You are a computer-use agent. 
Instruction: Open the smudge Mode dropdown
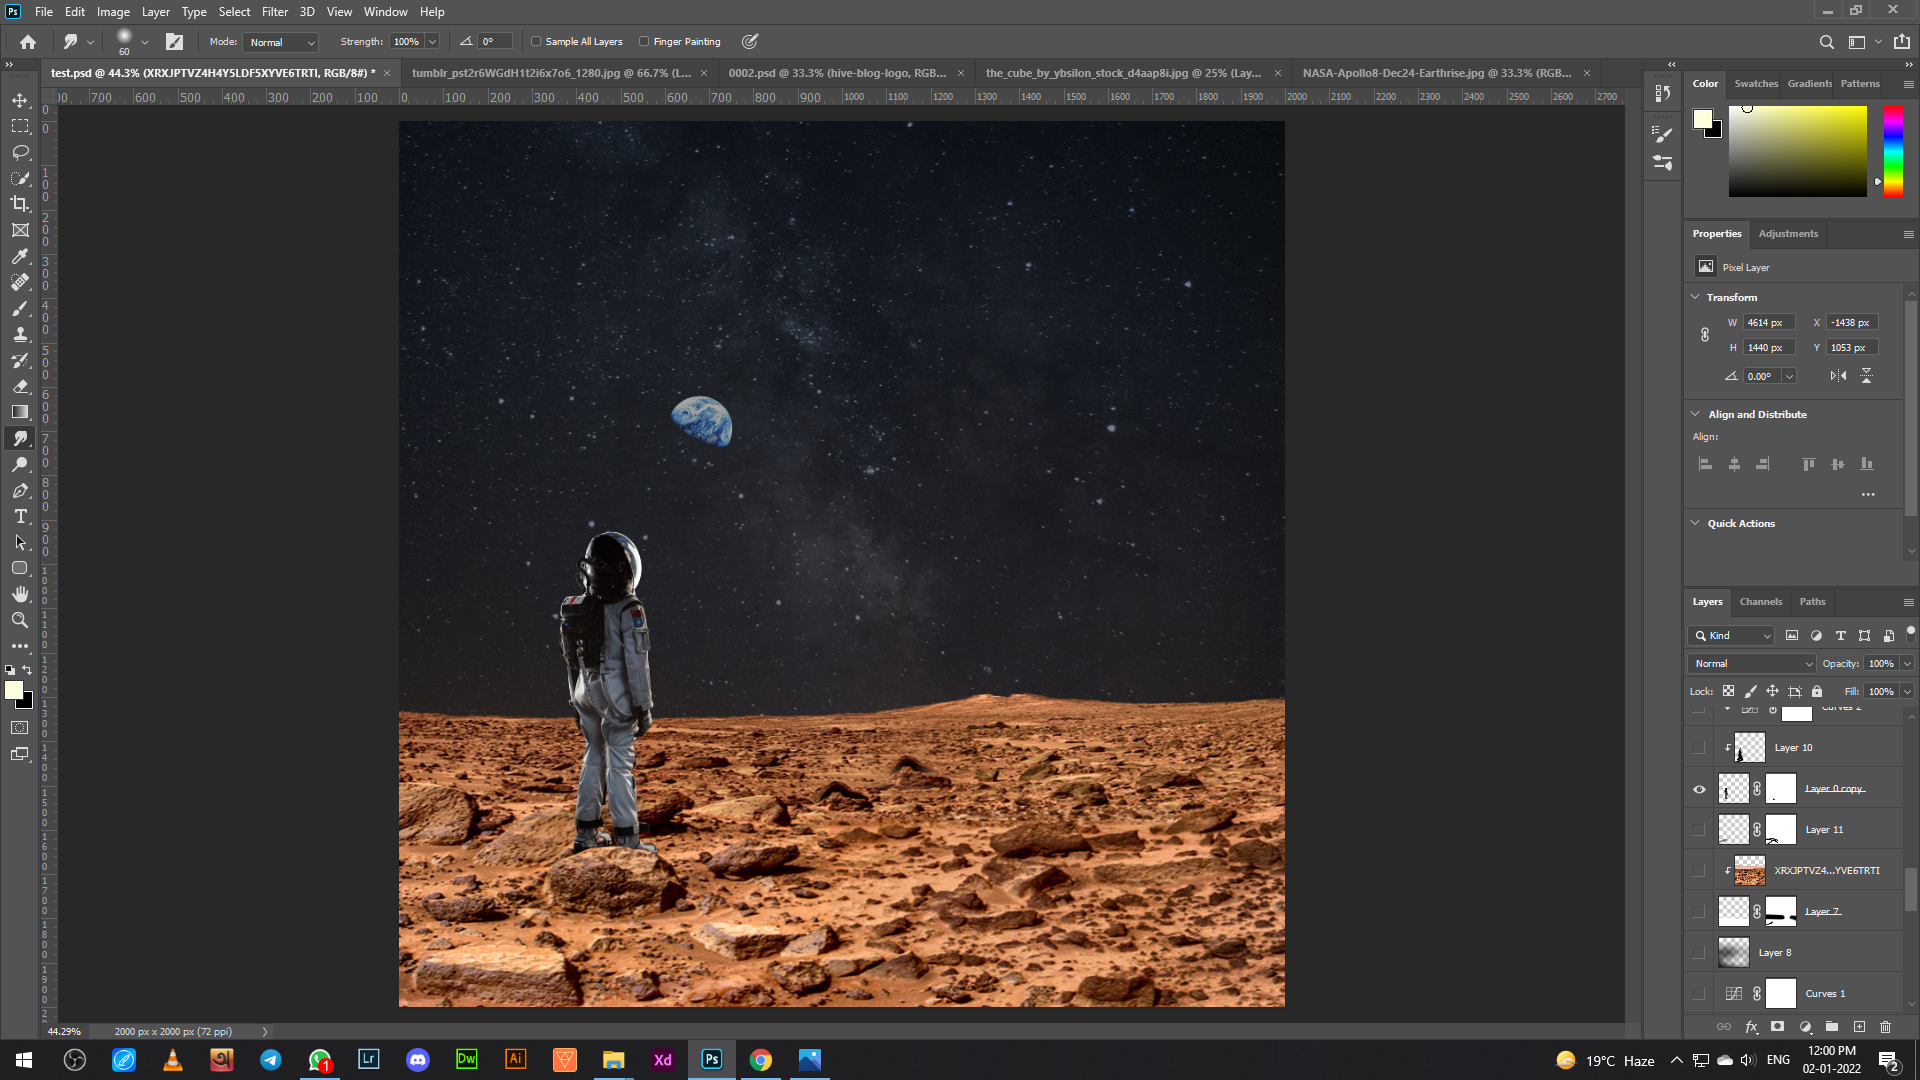(280, 42)
